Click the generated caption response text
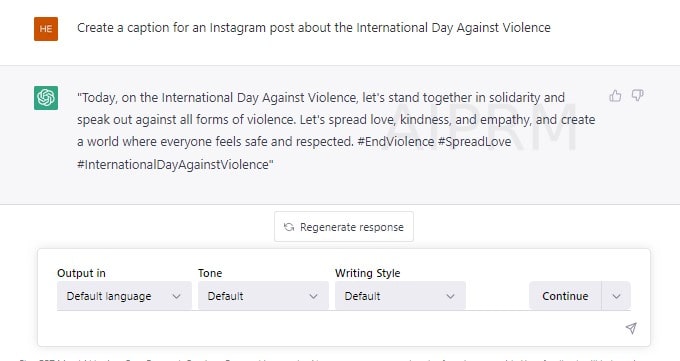680x361 pixels. tap(336, 131)
